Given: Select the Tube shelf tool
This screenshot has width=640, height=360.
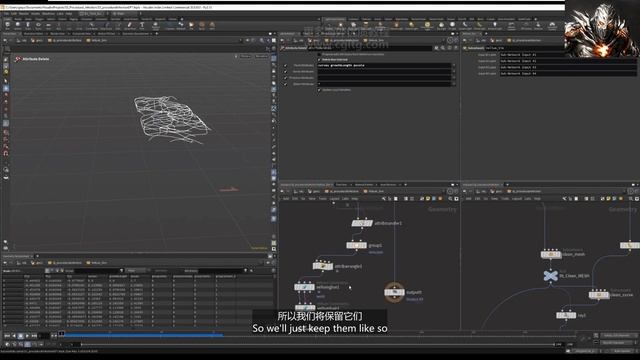Looking at the screenshot, I should click(28, 26).
